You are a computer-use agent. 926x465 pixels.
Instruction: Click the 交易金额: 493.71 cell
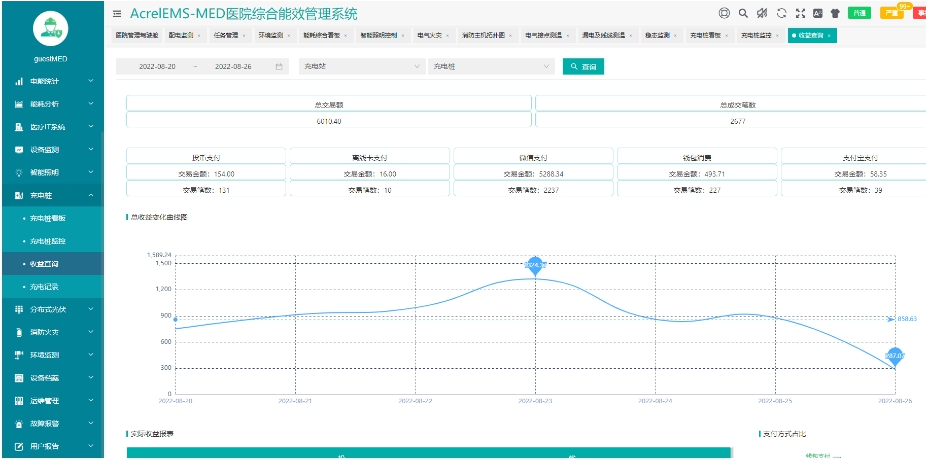[x=697, y=174]
